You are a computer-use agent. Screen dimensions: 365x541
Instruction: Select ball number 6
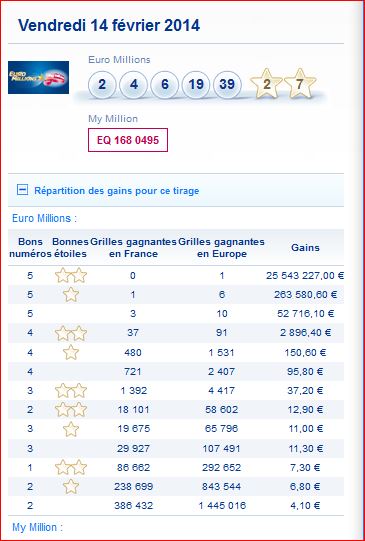click(x=165, y=84)
